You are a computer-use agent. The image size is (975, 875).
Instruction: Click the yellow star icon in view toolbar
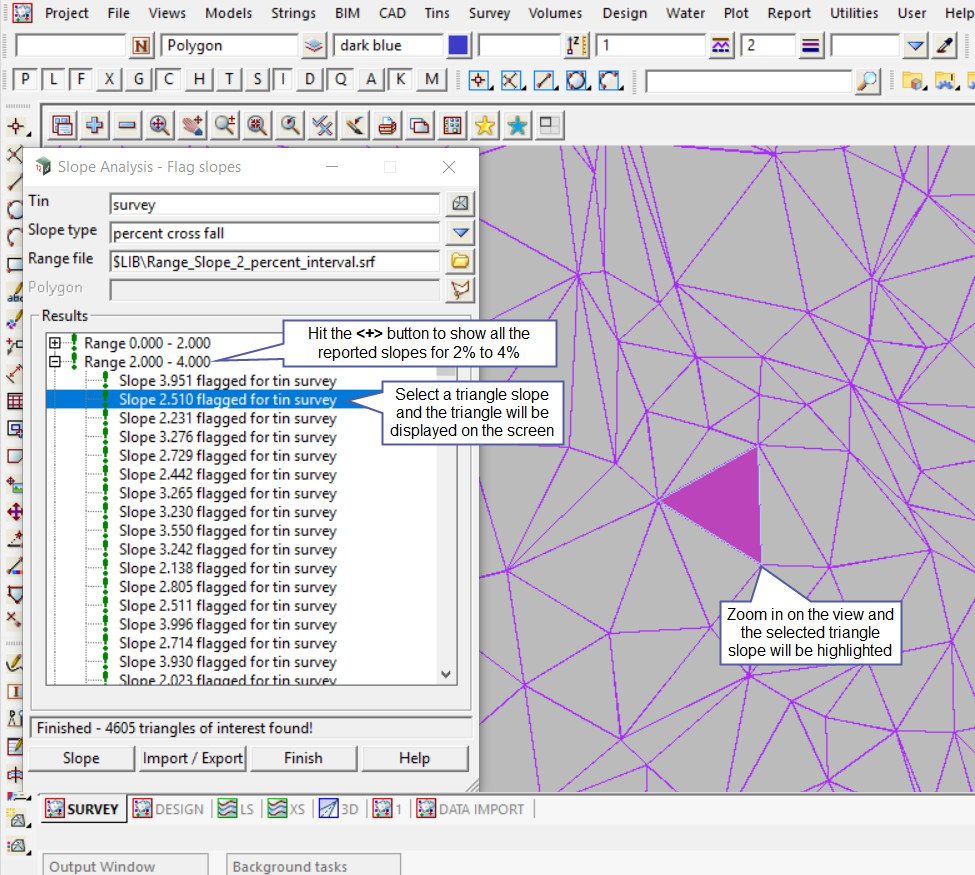(485, 125)
